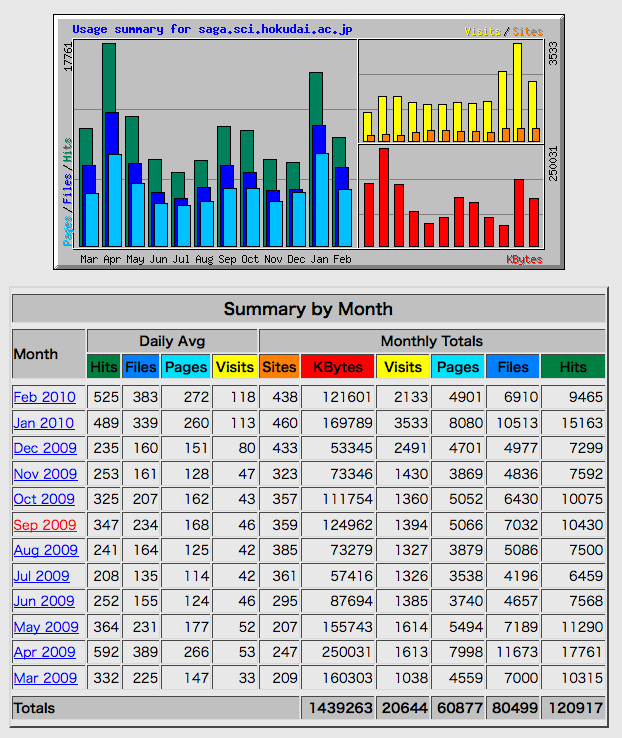
Task: Open the Nov 2009 monthly report link
Action: [x=45, y=474]
